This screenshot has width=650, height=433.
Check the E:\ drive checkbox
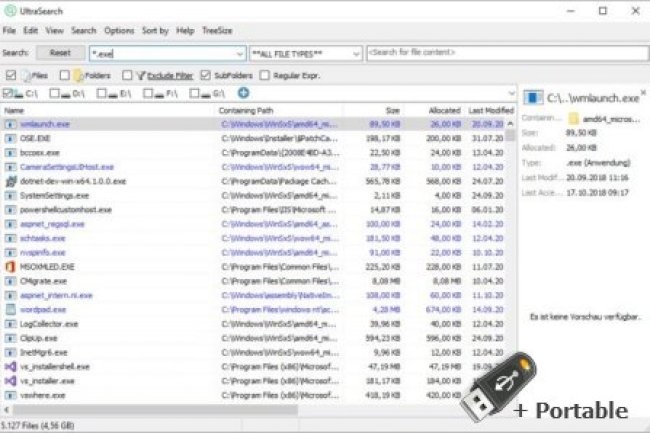(102, 93)
